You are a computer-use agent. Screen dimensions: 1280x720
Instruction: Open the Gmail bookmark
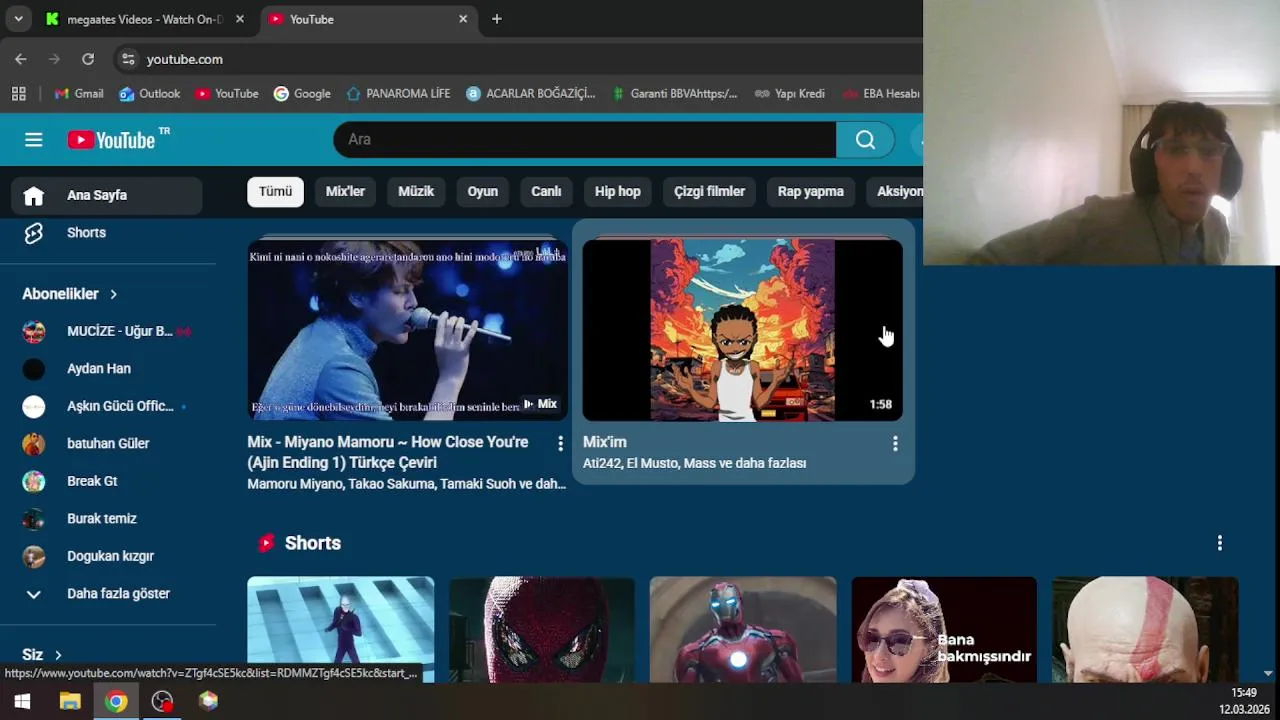79,93
